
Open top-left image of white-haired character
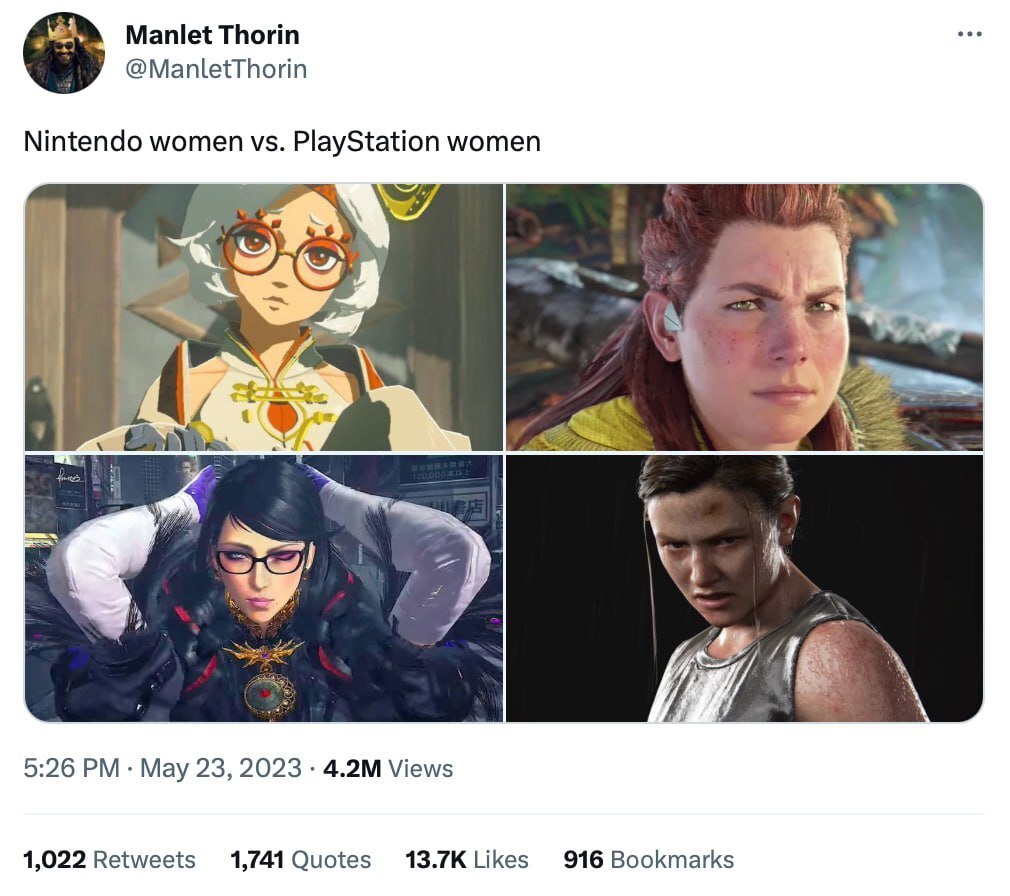(x=264, y=317)
